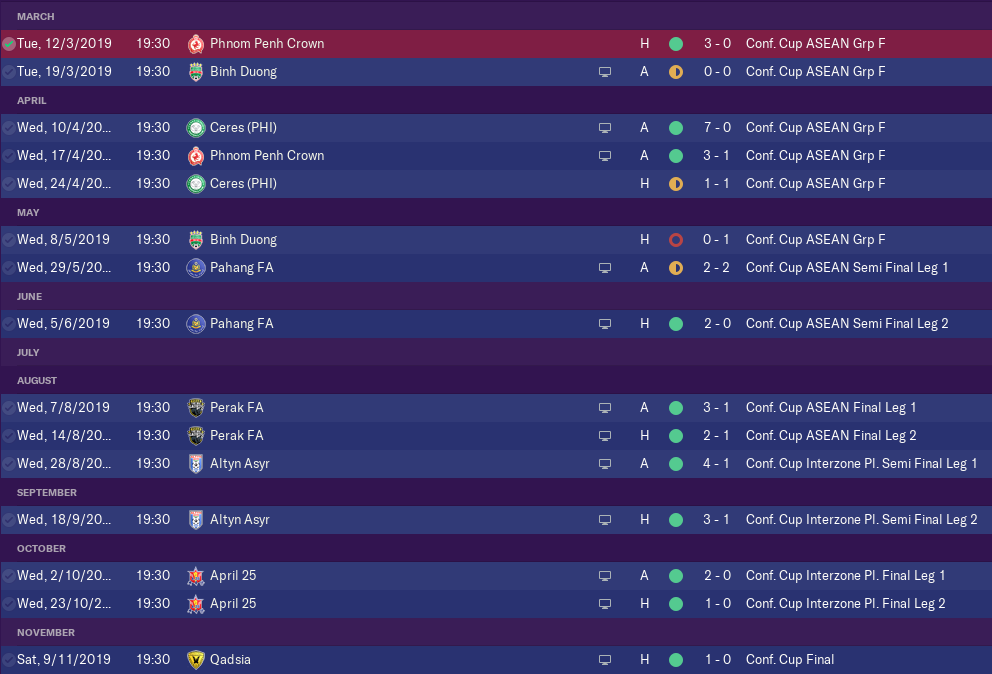Open the 7 - 0 scoreline against Ceres
The height and width of the screenshot is (674, 992).
click(716, 128)
